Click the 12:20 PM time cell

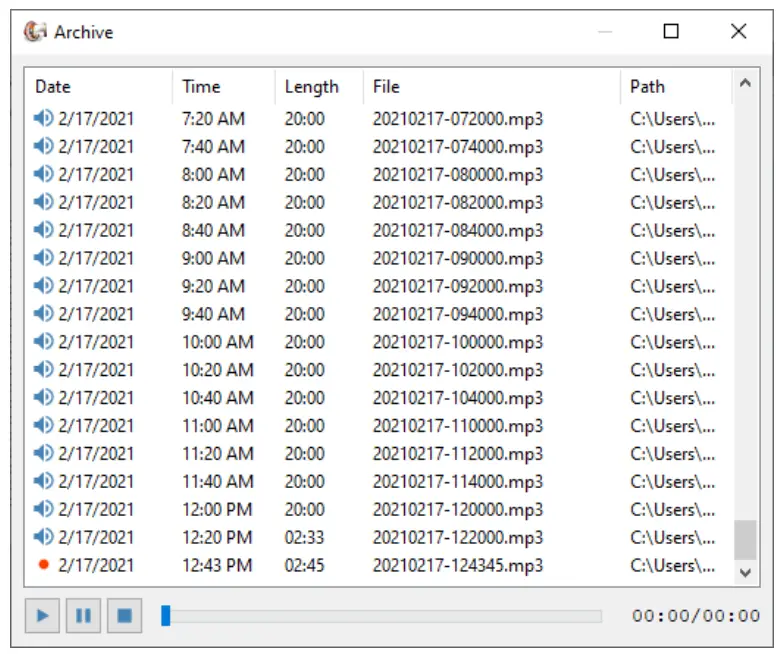pos(217,537)
